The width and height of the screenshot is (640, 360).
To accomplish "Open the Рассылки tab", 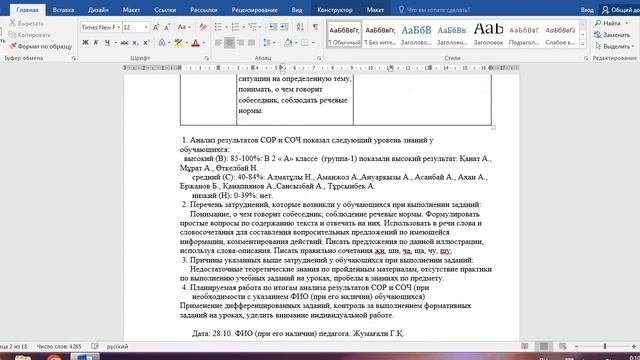I will [x=204, y=10].
